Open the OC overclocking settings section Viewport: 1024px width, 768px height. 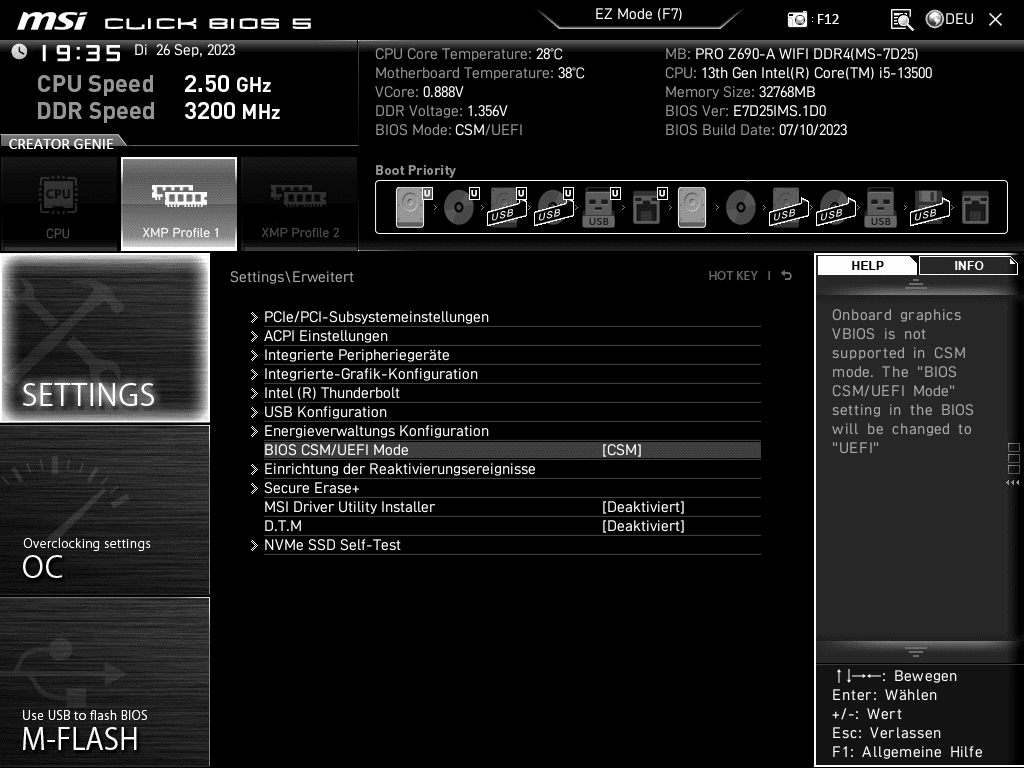pos(105,510)
